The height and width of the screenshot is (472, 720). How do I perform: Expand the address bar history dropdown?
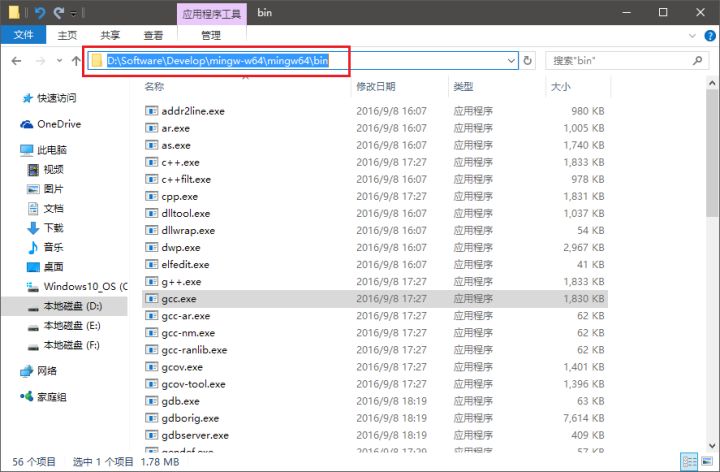coord(511,61)
